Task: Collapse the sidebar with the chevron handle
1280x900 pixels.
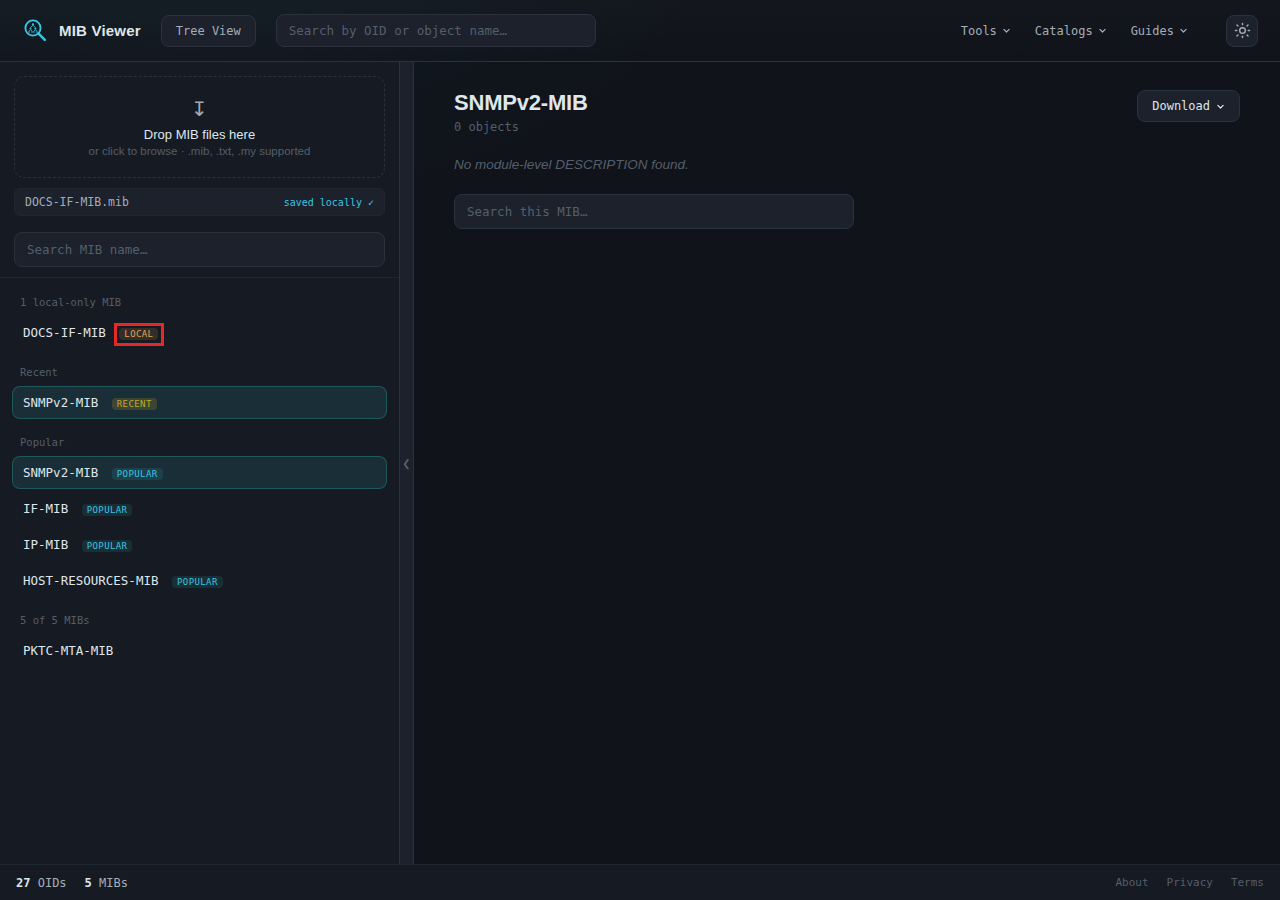Action: click(x=406, y=464)
